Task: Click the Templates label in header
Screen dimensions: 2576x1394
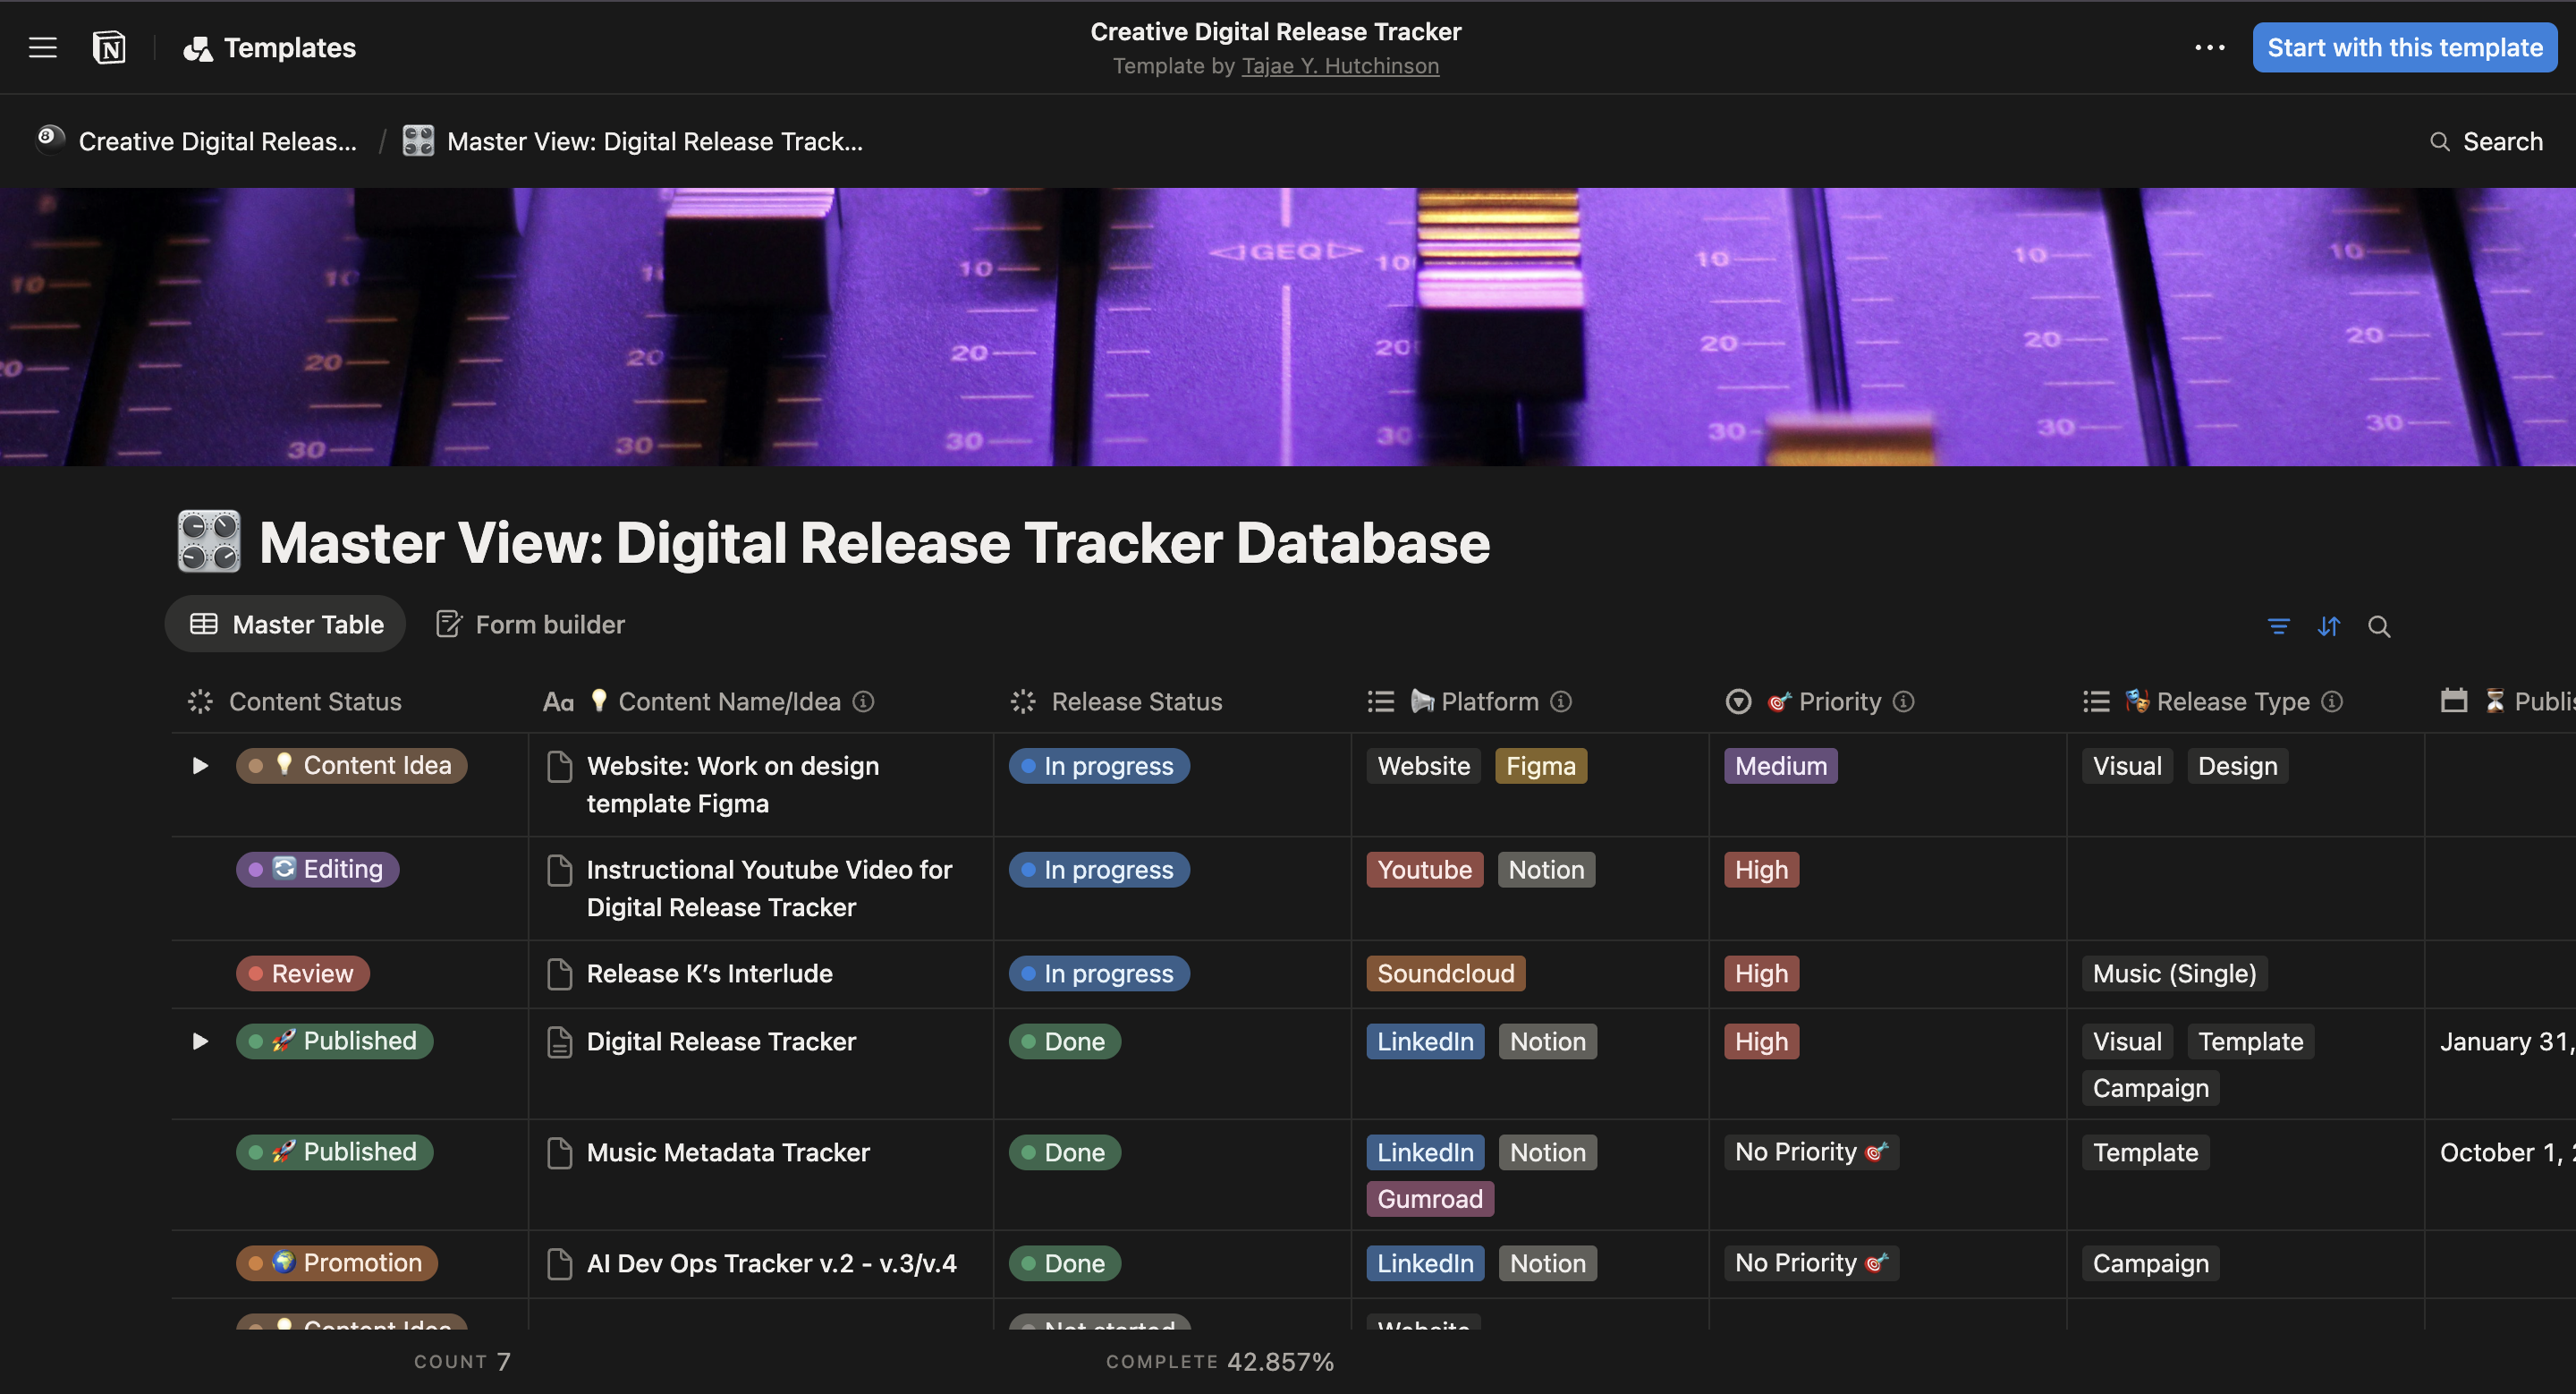Action: pos(290,48)
